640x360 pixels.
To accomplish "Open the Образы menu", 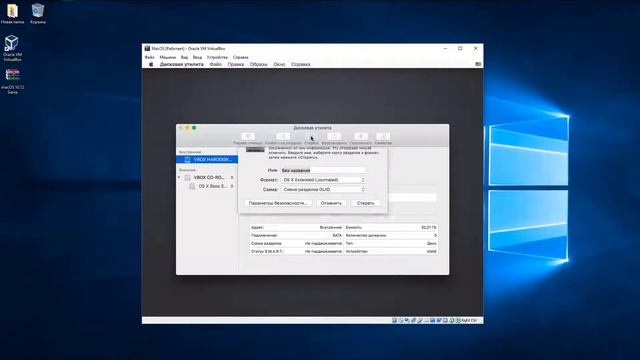I will point(258,64).
